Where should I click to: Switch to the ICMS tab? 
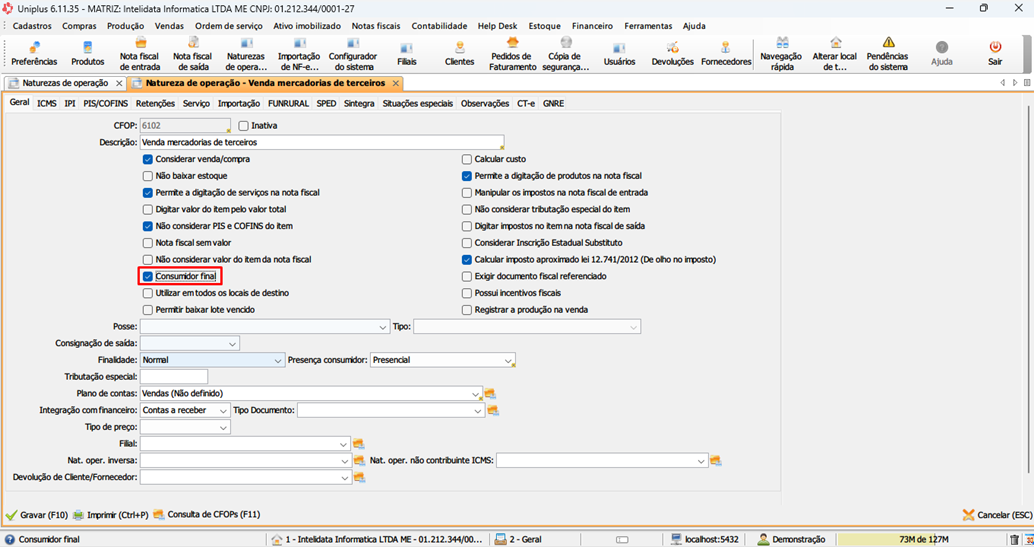[47, 104]
